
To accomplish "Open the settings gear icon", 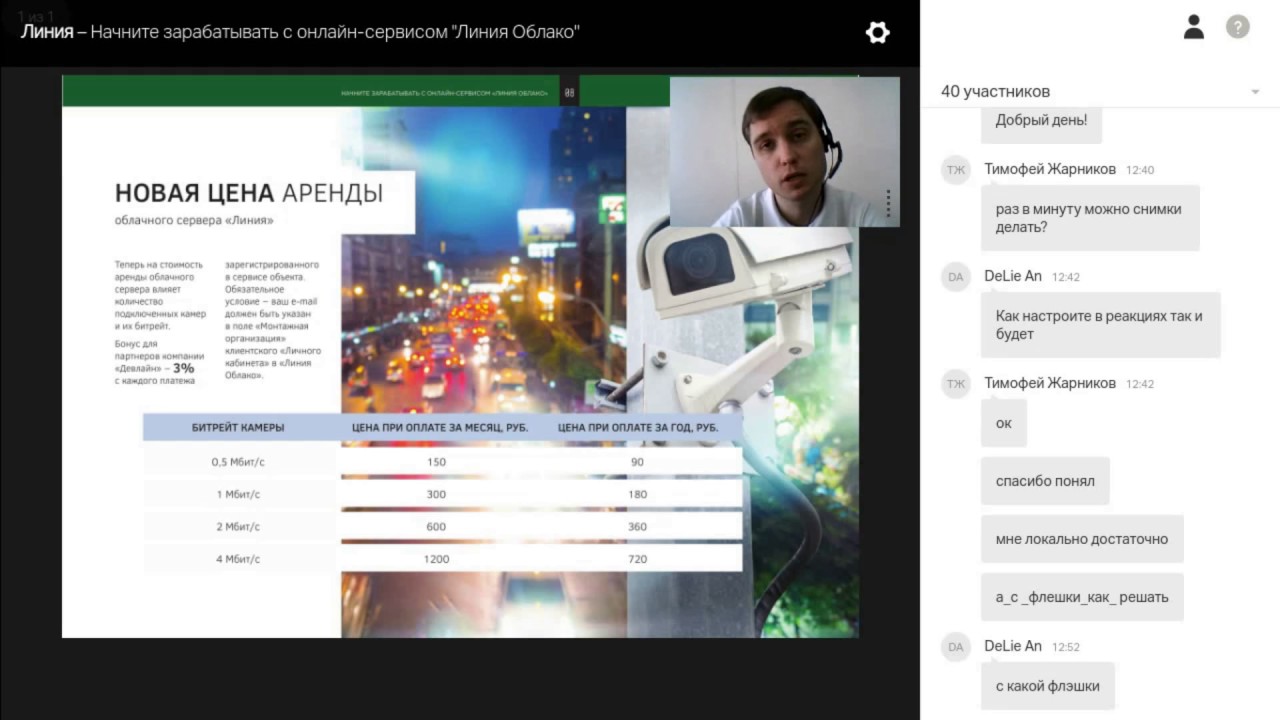I will [877, 32].
